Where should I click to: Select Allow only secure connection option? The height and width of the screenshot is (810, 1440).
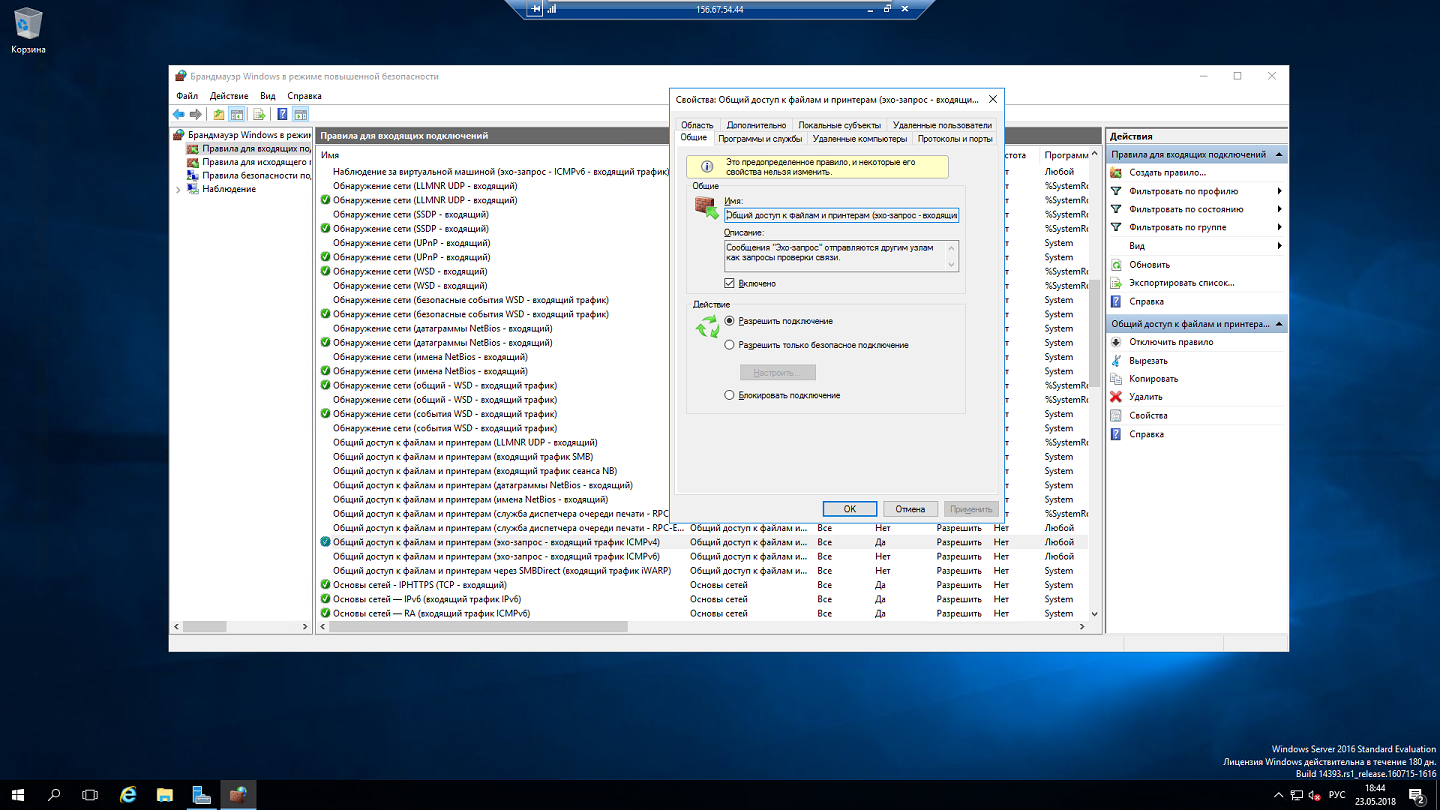coord(730,345)
